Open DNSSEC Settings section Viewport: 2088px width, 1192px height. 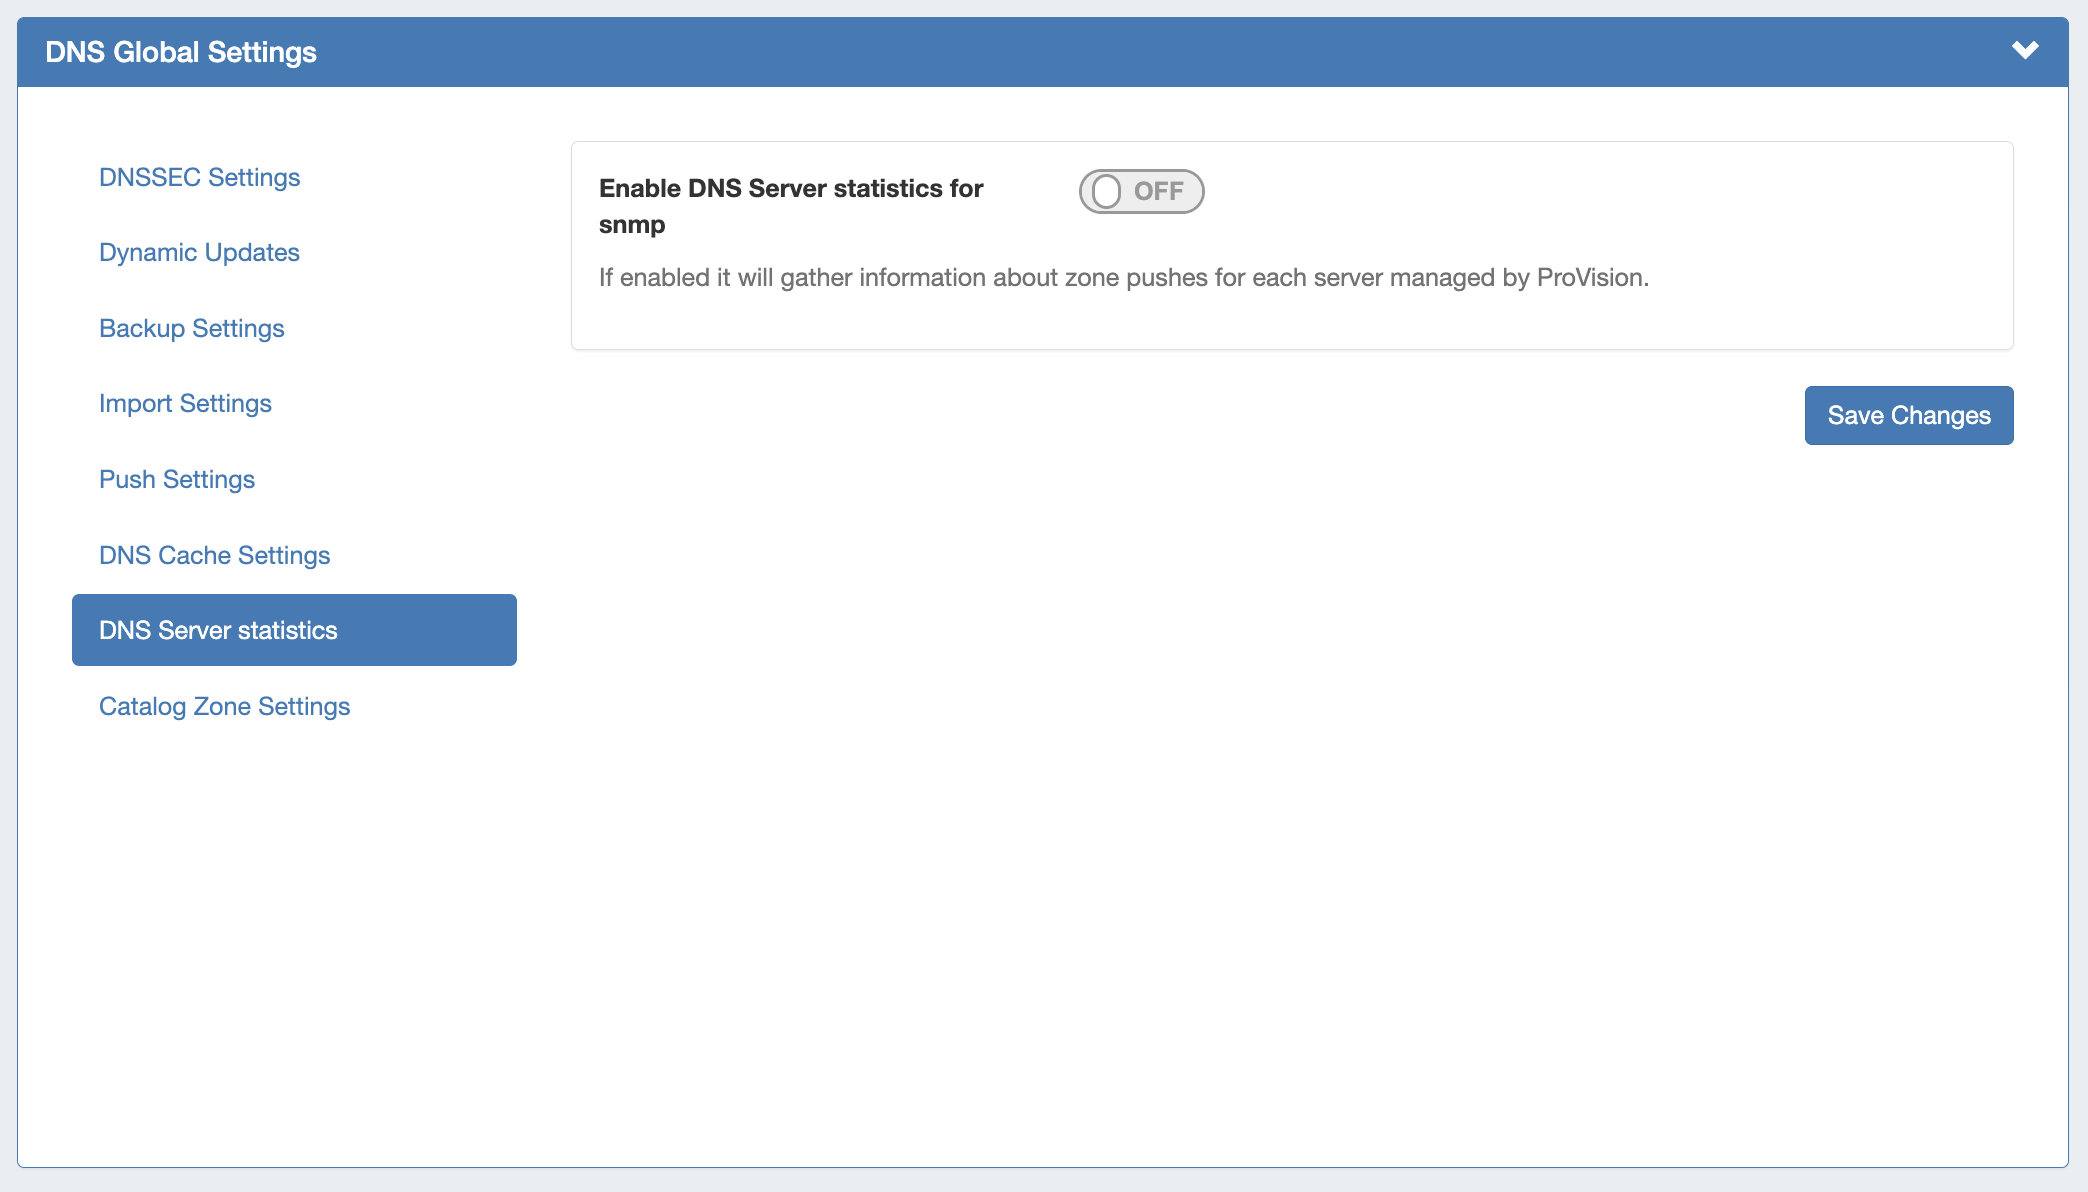click(x=199, y=177)
